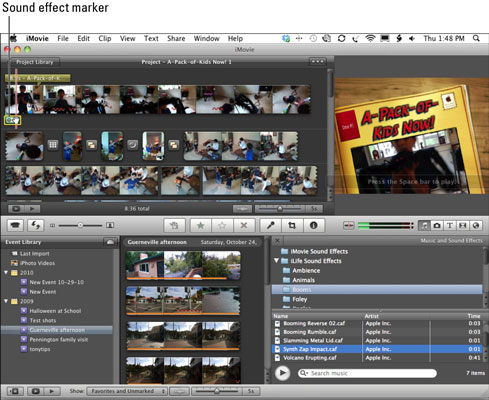Viewport: 489px width, 400px height.
Task: Click the circular transition icon between clips
Action: pyautogui.click(x=133, y=145)
